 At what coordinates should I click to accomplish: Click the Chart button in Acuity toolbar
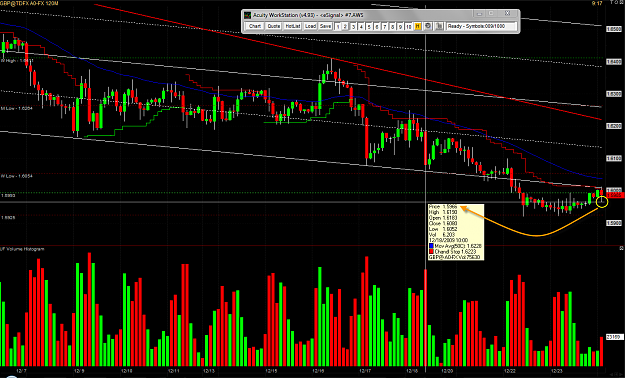(x=254, y=26)
